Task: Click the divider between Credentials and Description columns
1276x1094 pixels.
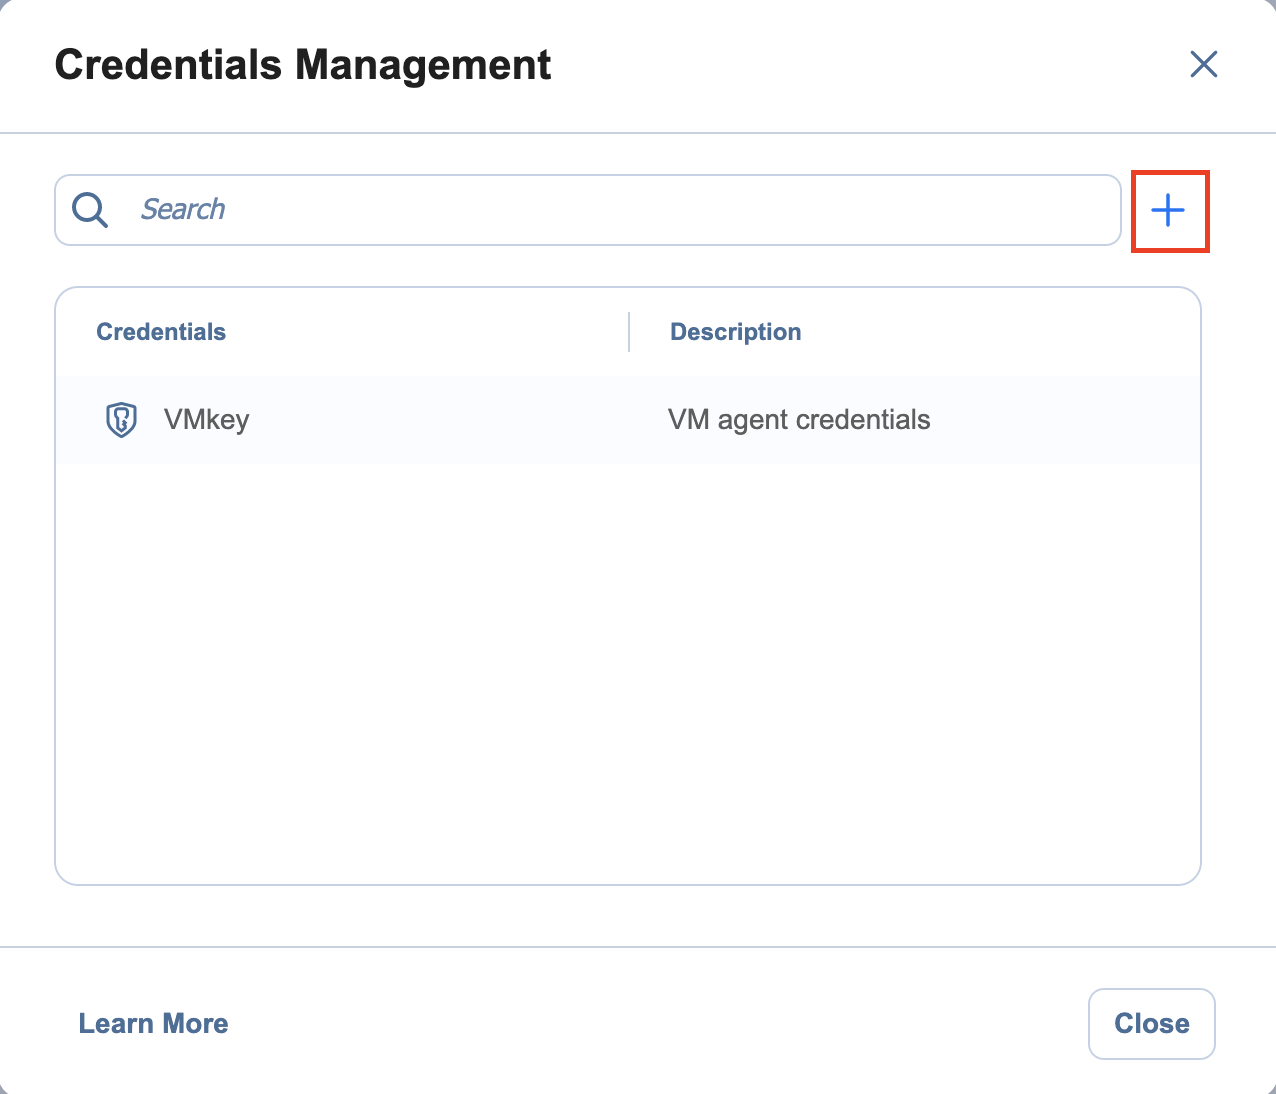Action: pyautogui.click(x=629, y=331)
